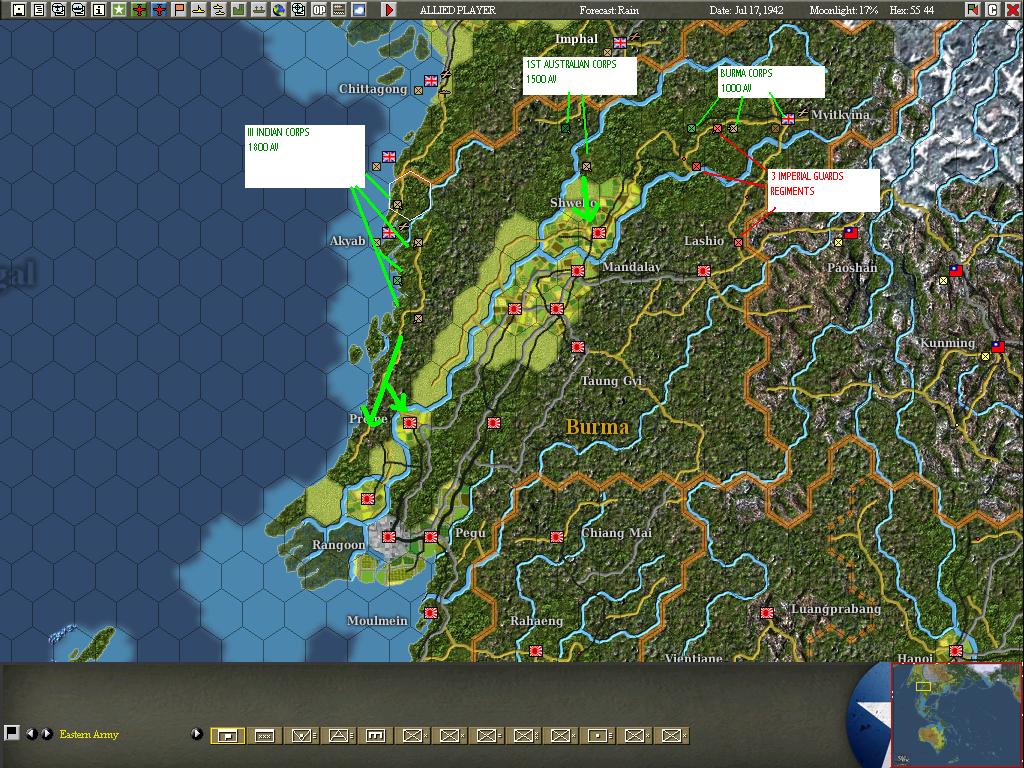This screenshot has height=768, width=1024.
Task: Go to next unit beside Eastern Army
Action: (46, 734)
